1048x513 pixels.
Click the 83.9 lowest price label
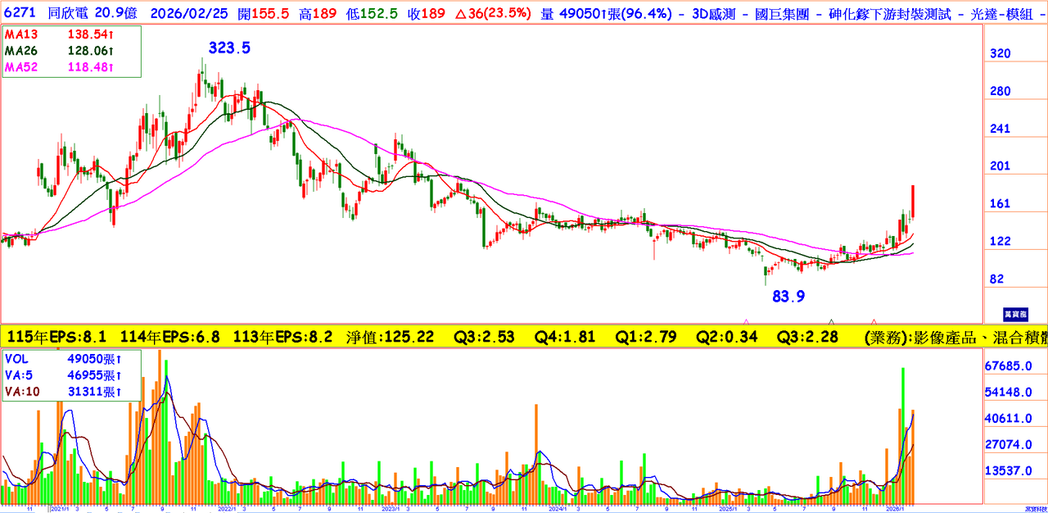point(788,297)
